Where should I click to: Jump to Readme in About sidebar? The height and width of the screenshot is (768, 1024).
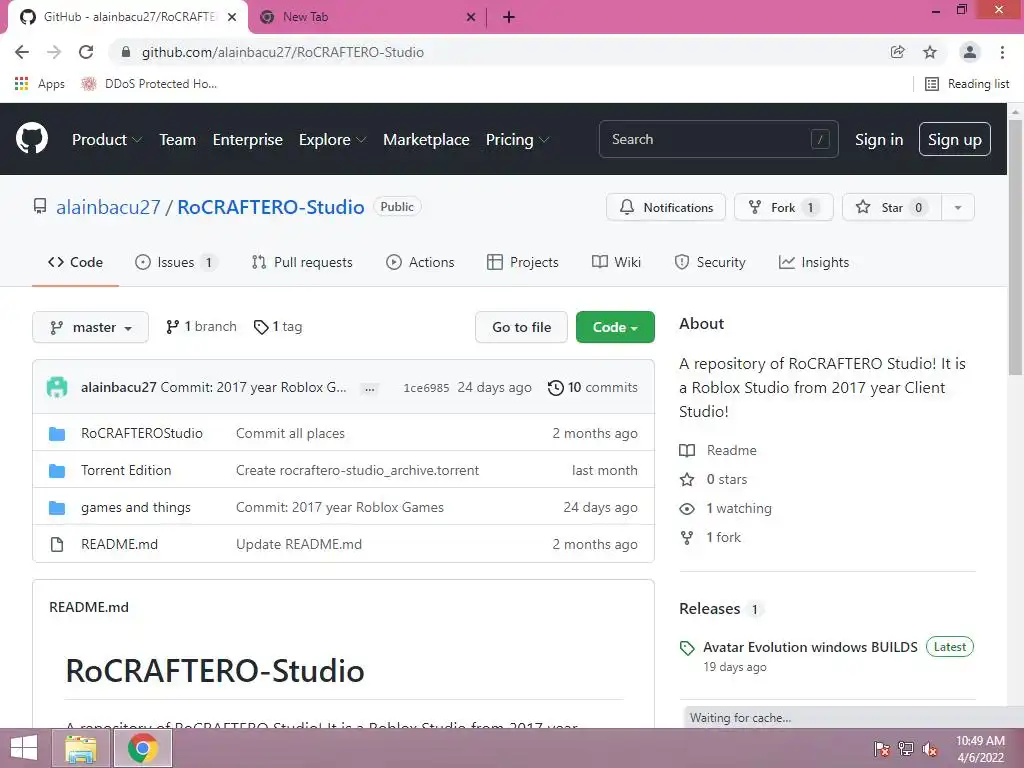coord(718,450)
